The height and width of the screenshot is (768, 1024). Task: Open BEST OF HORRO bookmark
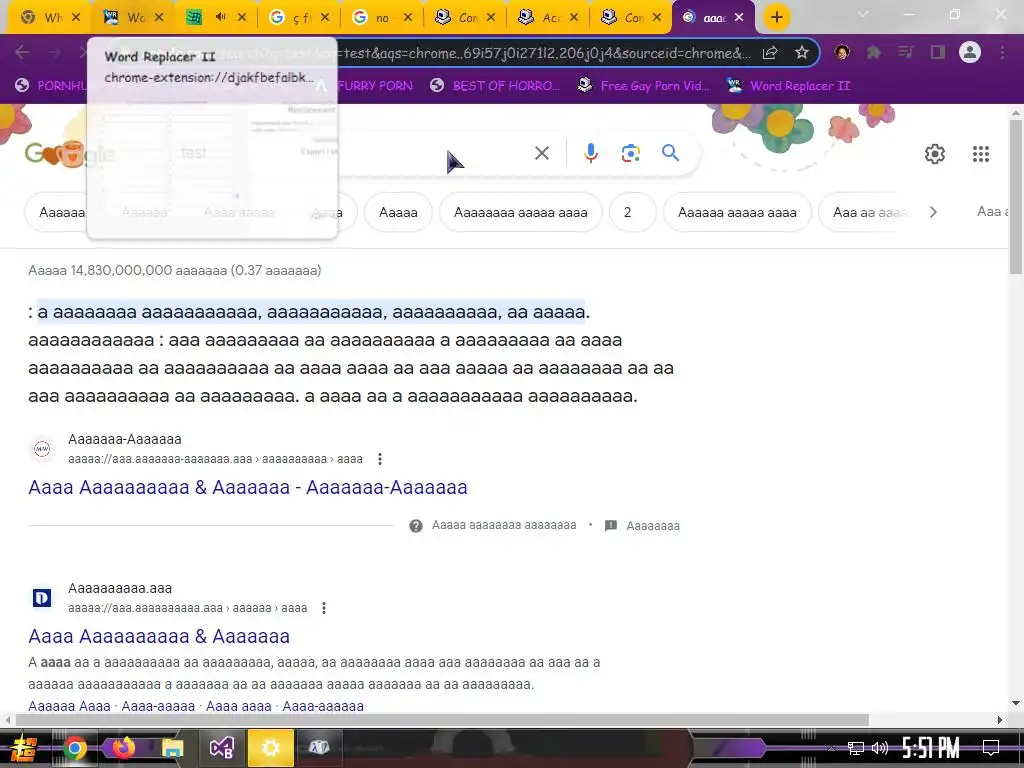point(495,86)
